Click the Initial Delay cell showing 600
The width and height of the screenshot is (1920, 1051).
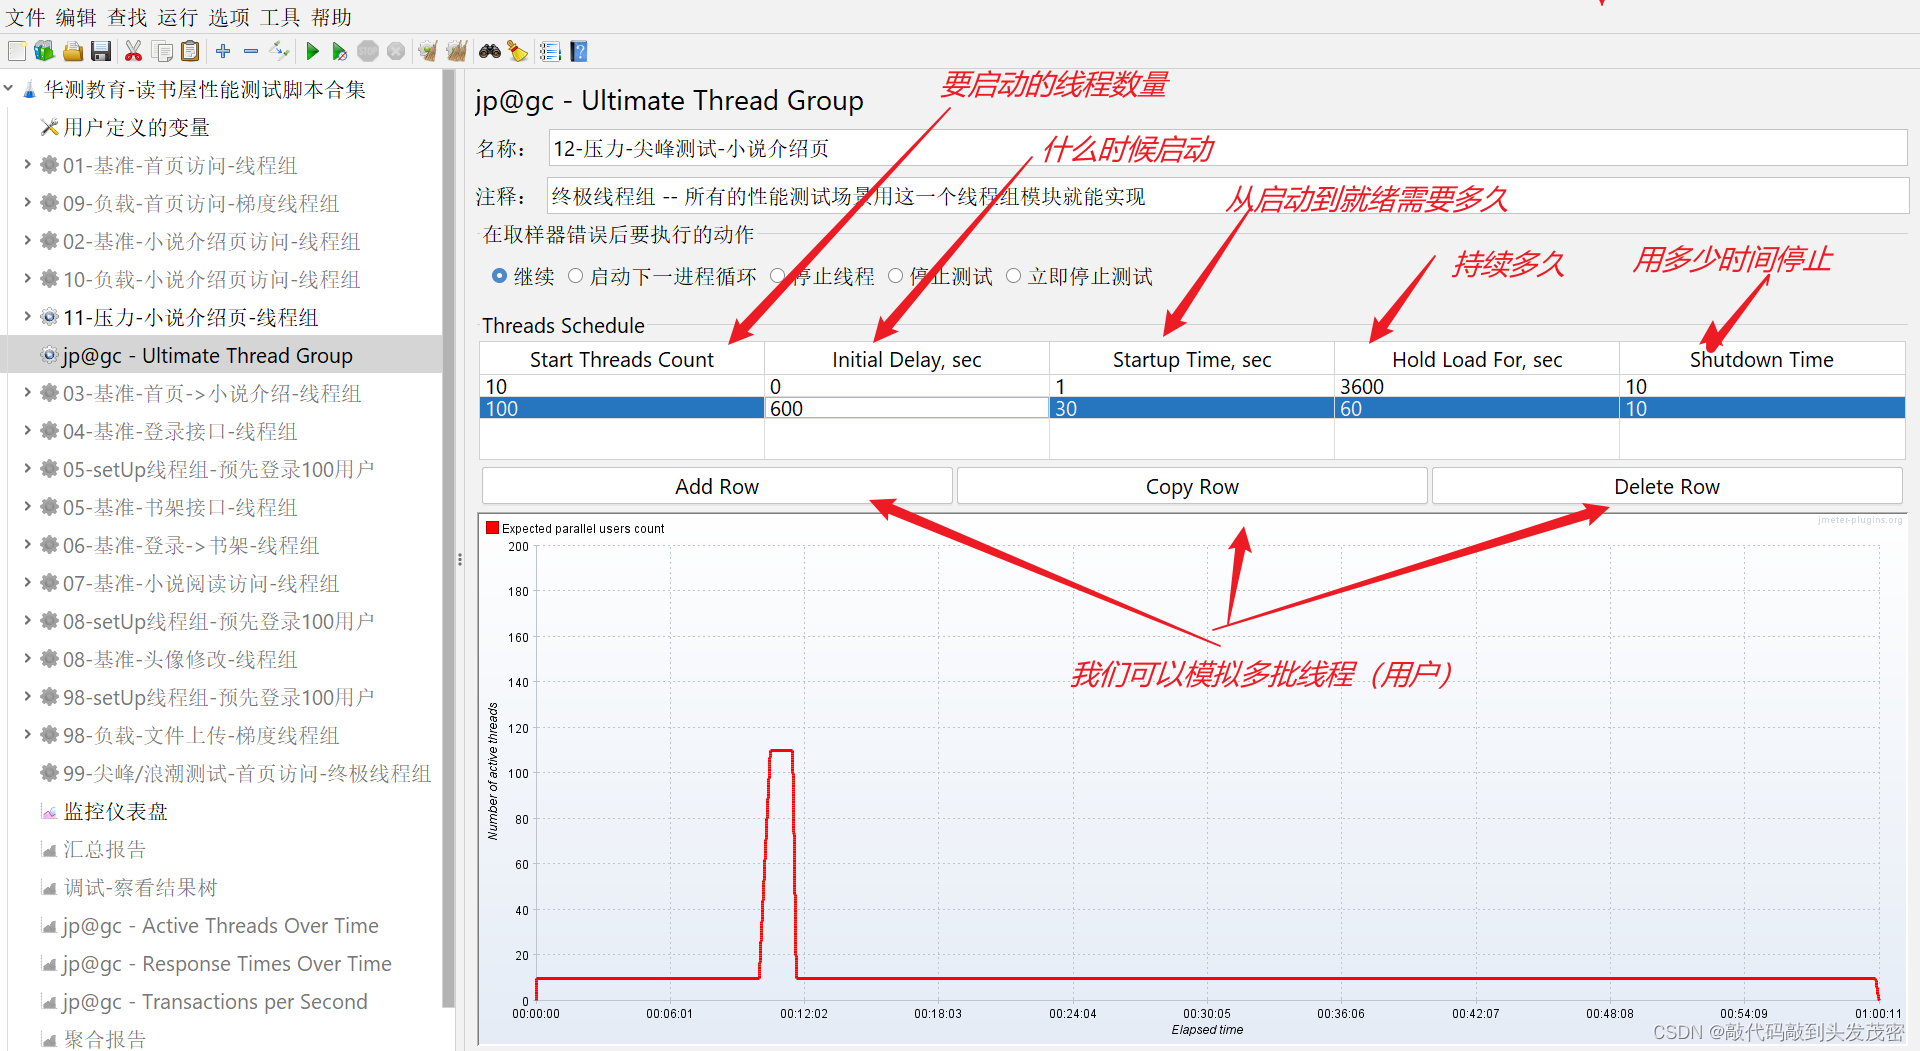907,408
